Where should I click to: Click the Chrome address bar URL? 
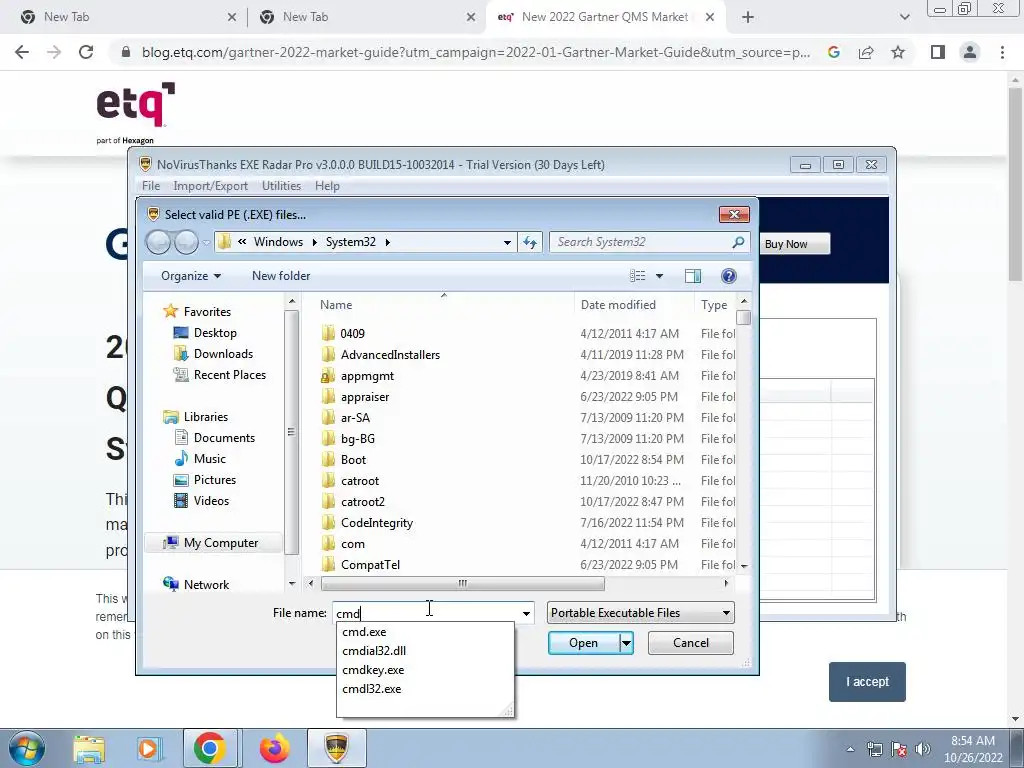point(475,52)
